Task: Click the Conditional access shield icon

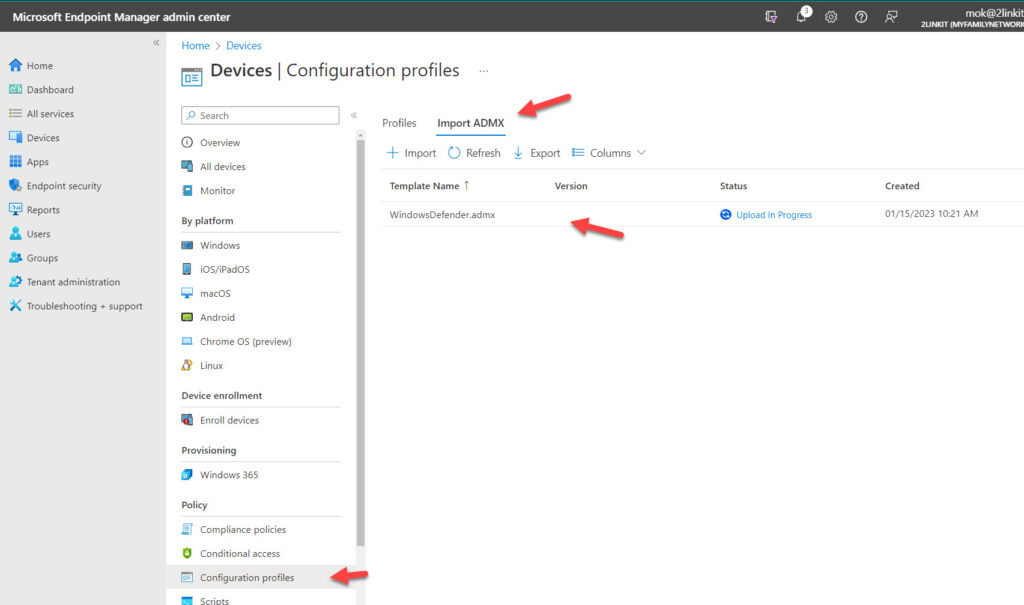Action: click(187, 553)
